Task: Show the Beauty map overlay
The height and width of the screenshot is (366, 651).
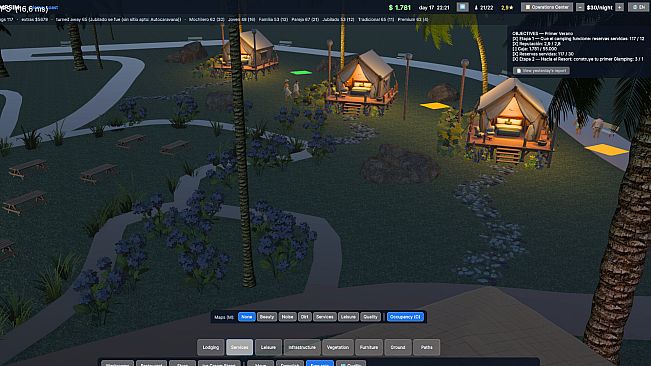Action: 267,317
